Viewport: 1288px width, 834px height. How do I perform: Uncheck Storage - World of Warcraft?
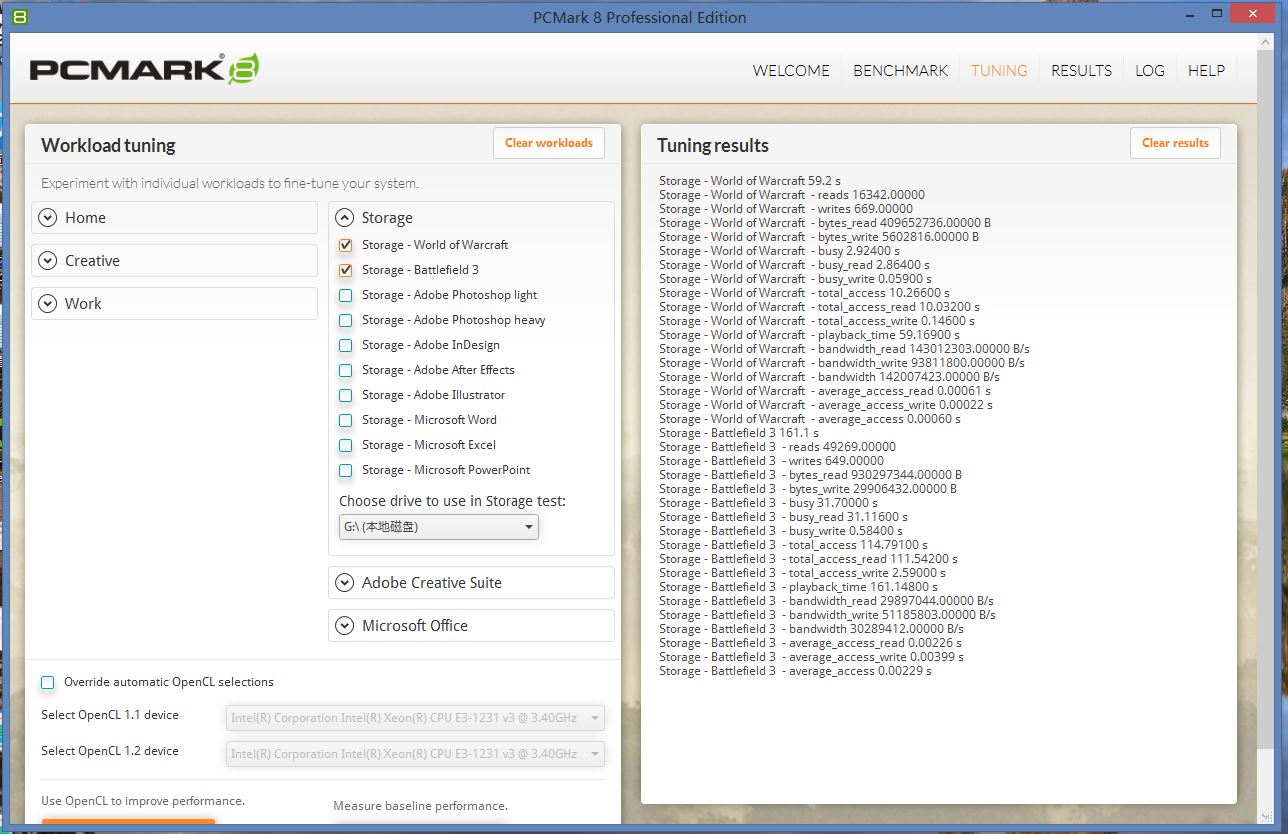tap(346, 245)
